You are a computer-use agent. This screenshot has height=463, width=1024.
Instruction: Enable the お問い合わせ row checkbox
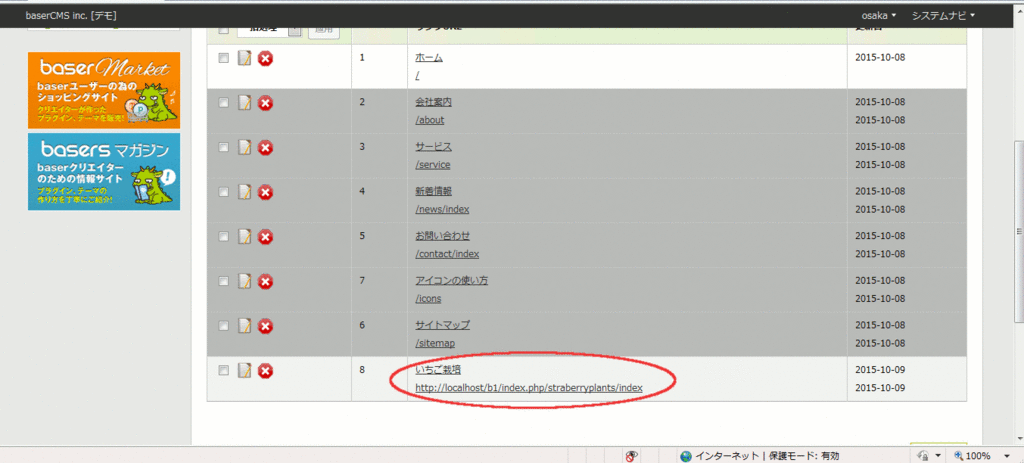(x=223, y=236)
